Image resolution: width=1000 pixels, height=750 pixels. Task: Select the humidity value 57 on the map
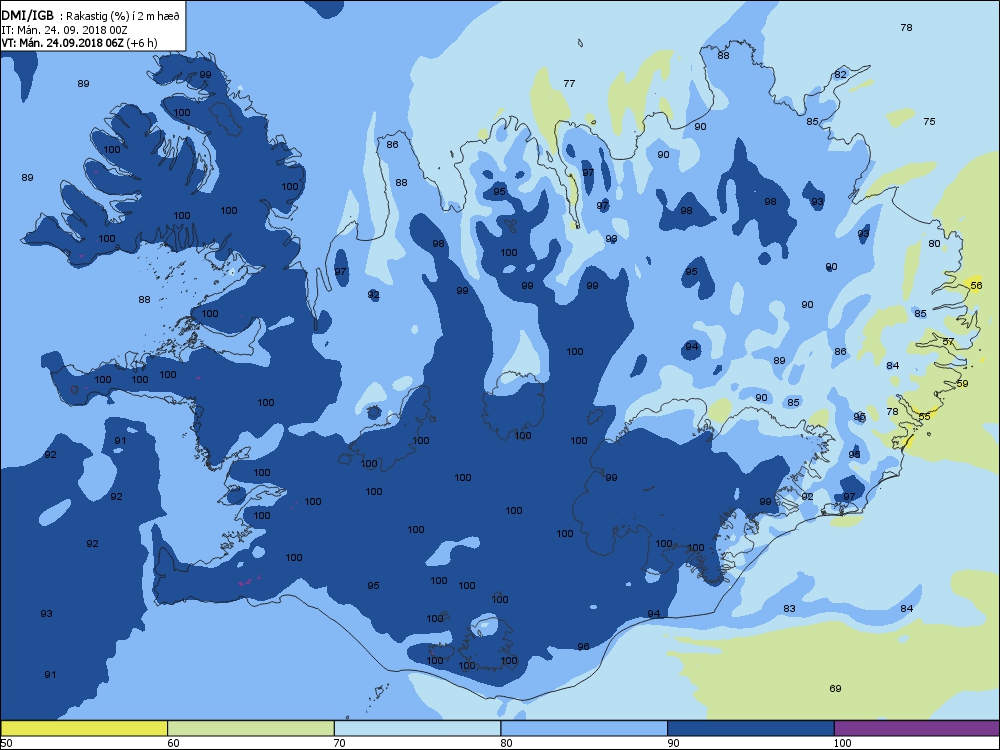click(x=948, y=342)
